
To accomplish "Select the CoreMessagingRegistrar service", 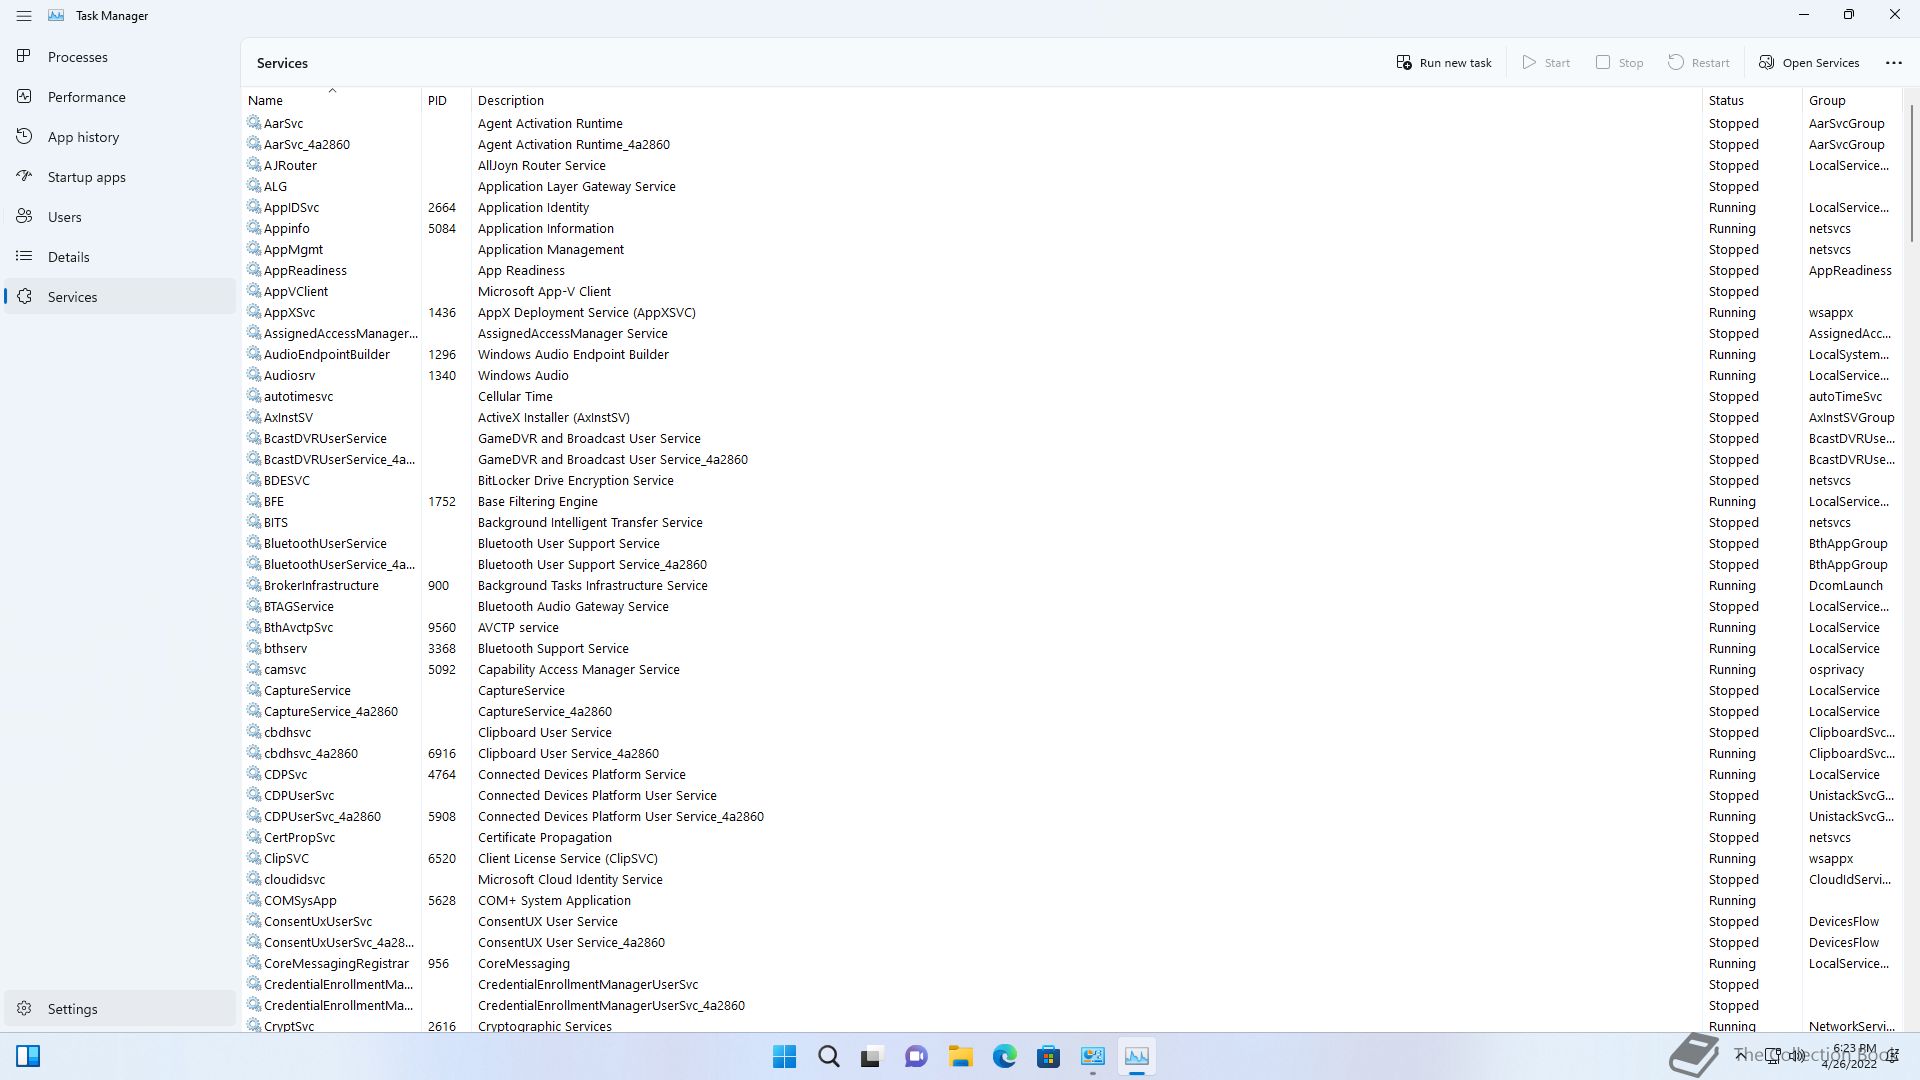I will [x=1072, y=963].
